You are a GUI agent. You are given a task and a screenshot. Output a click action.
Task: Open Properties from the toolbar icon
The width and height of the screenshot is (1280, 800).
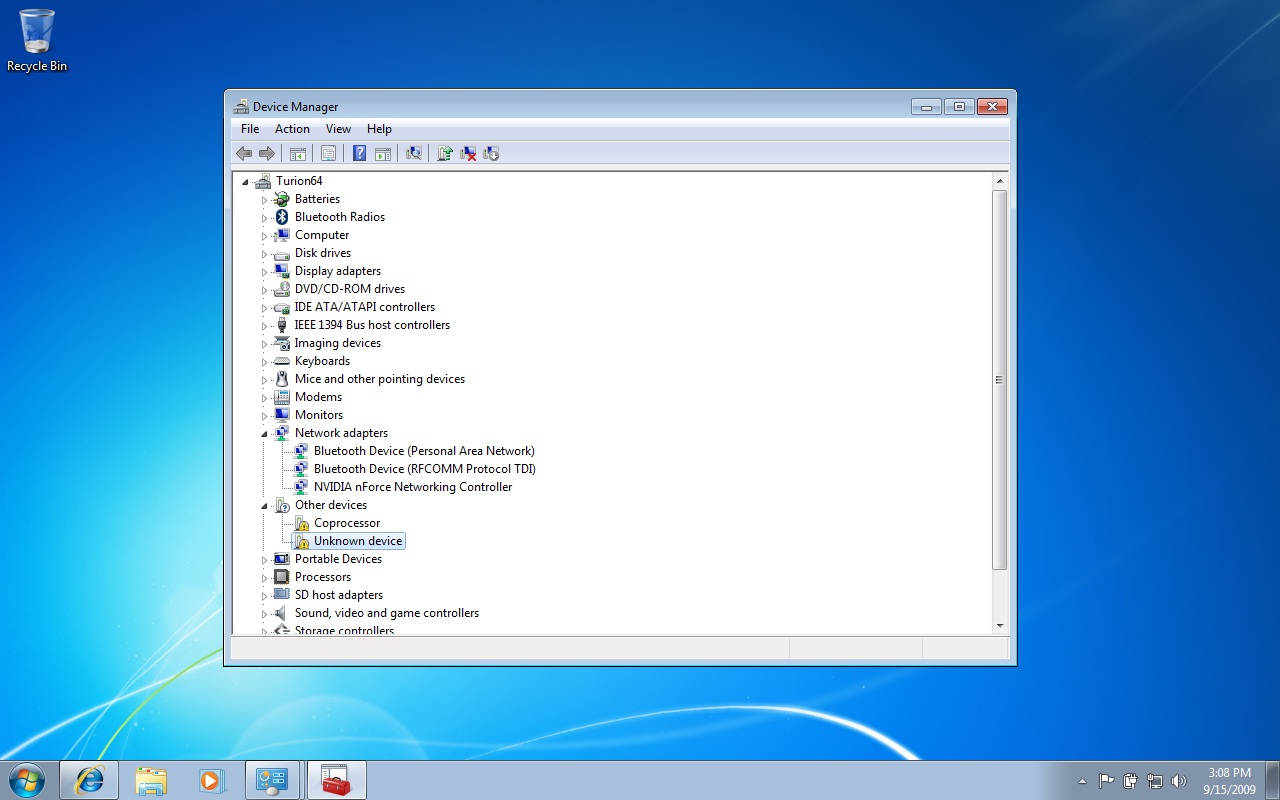[328, 153]
